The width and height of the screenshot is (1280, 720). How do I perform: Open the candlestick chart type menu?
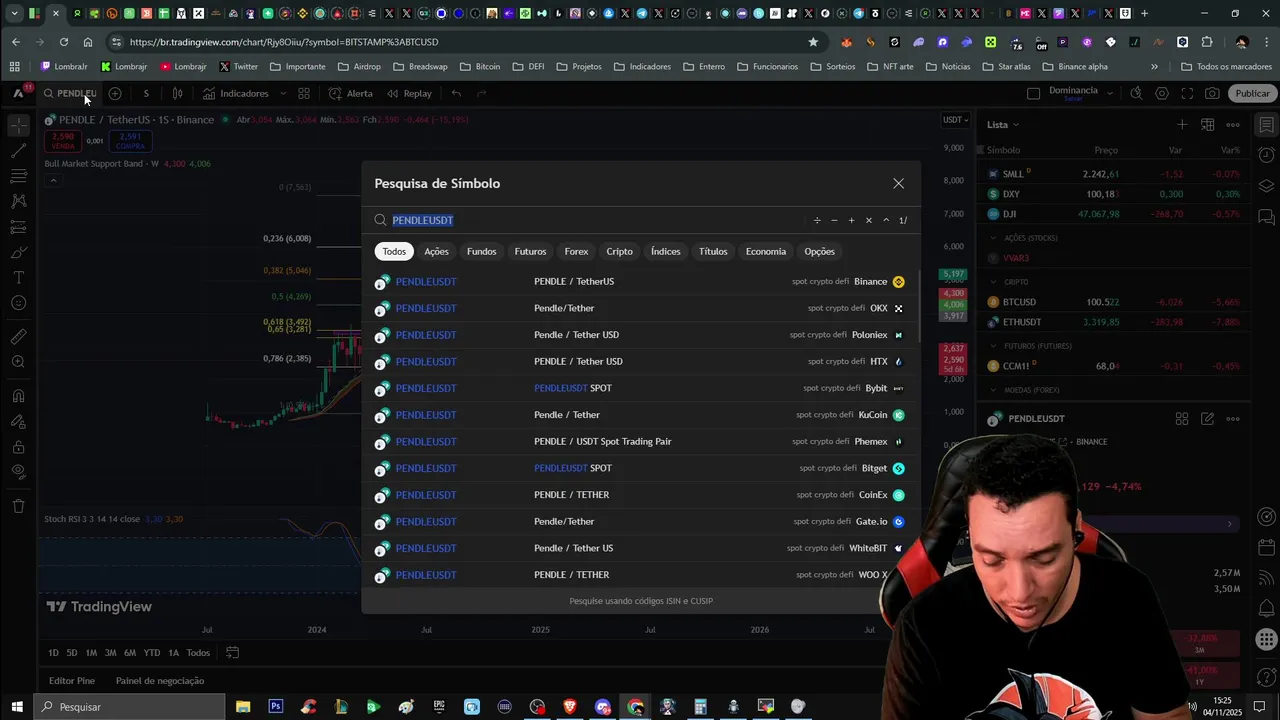coord(177,93)
